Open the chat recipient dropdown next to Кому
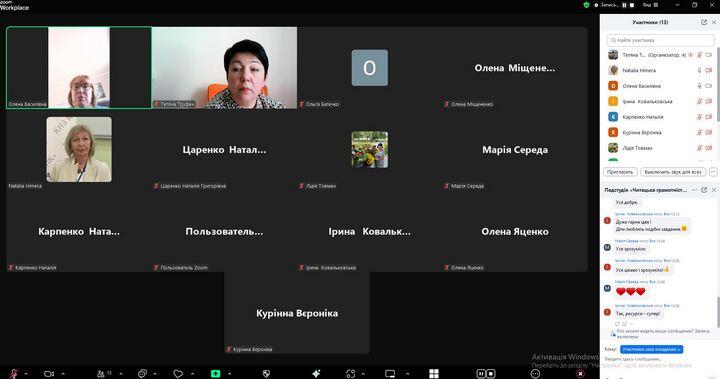Viewport: 720px width, 379px height. click(x=652, y=349)
